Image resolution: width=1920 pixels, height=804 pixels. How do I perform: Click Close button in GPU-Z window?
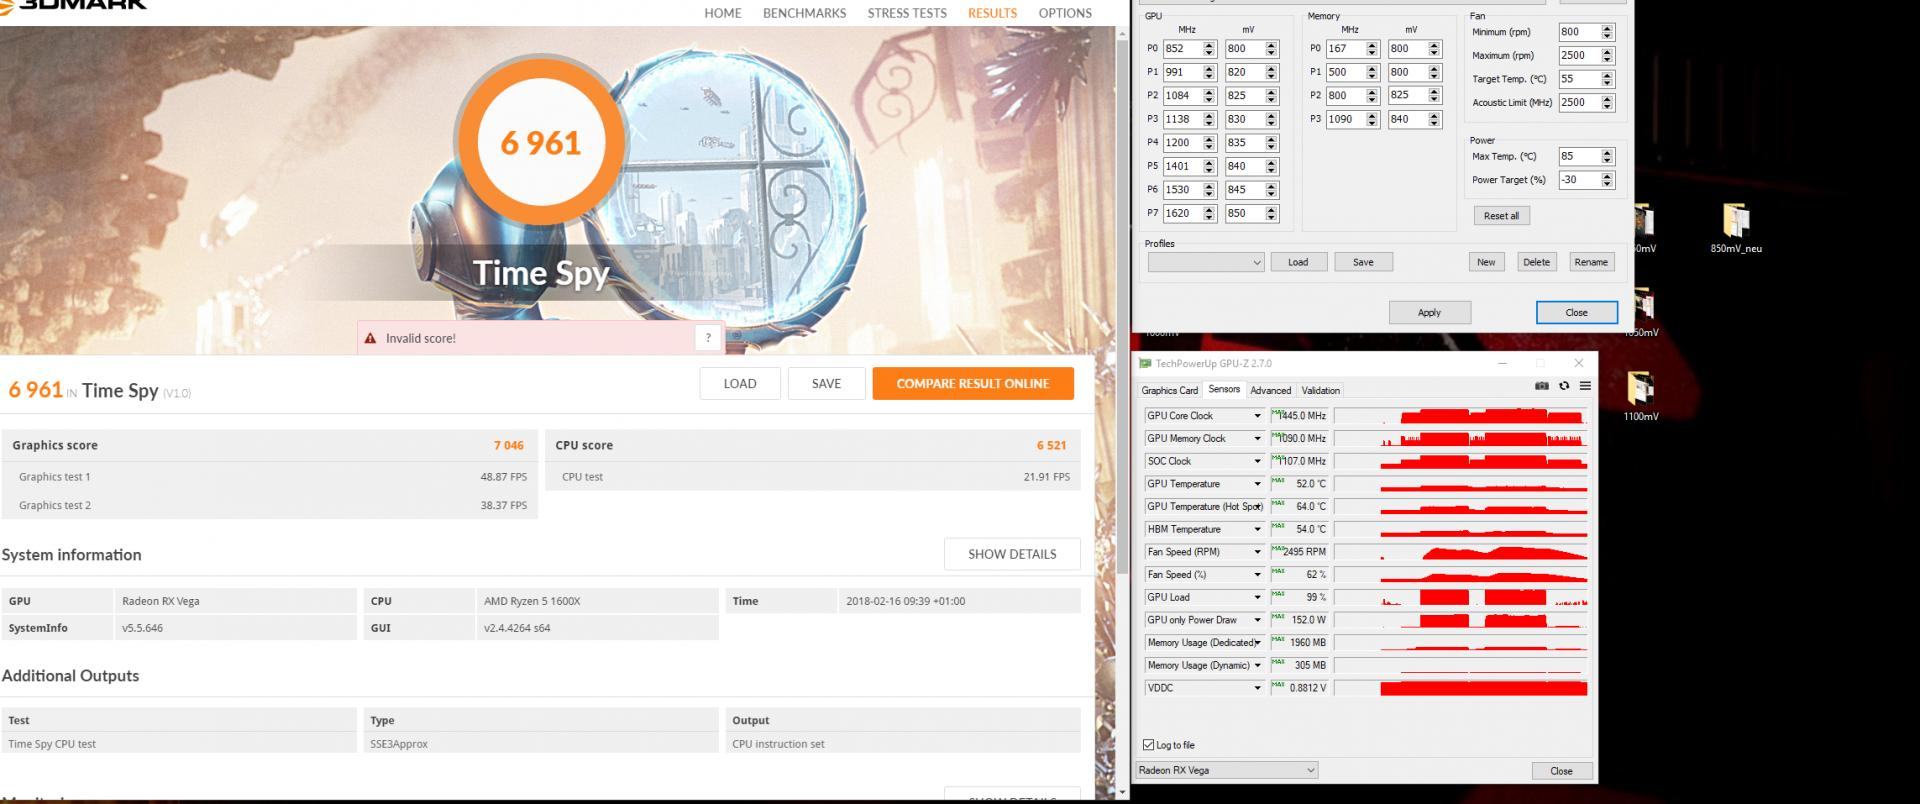point(1561,771)
